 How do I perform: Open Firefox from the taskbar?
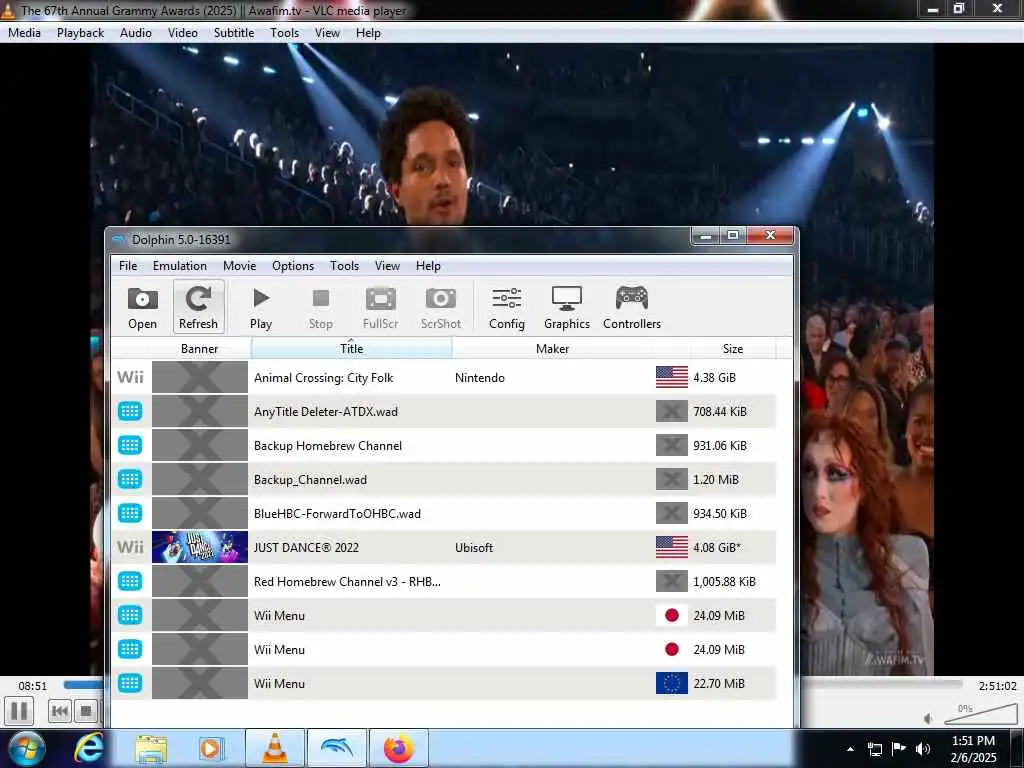tap(399, 748)
